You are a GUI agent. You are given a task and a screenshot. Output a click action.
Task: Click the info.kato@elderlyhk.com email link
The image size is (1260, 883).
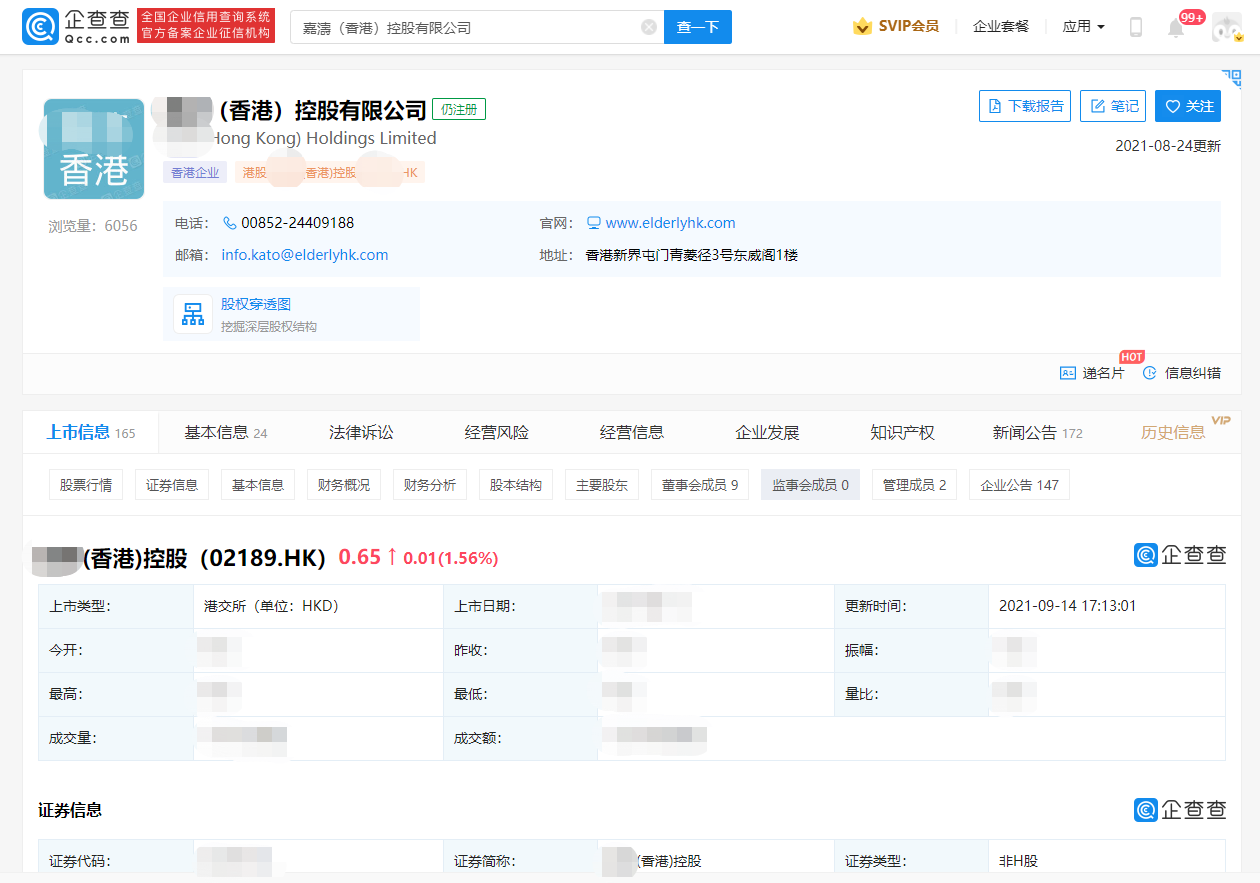point(305,255)
